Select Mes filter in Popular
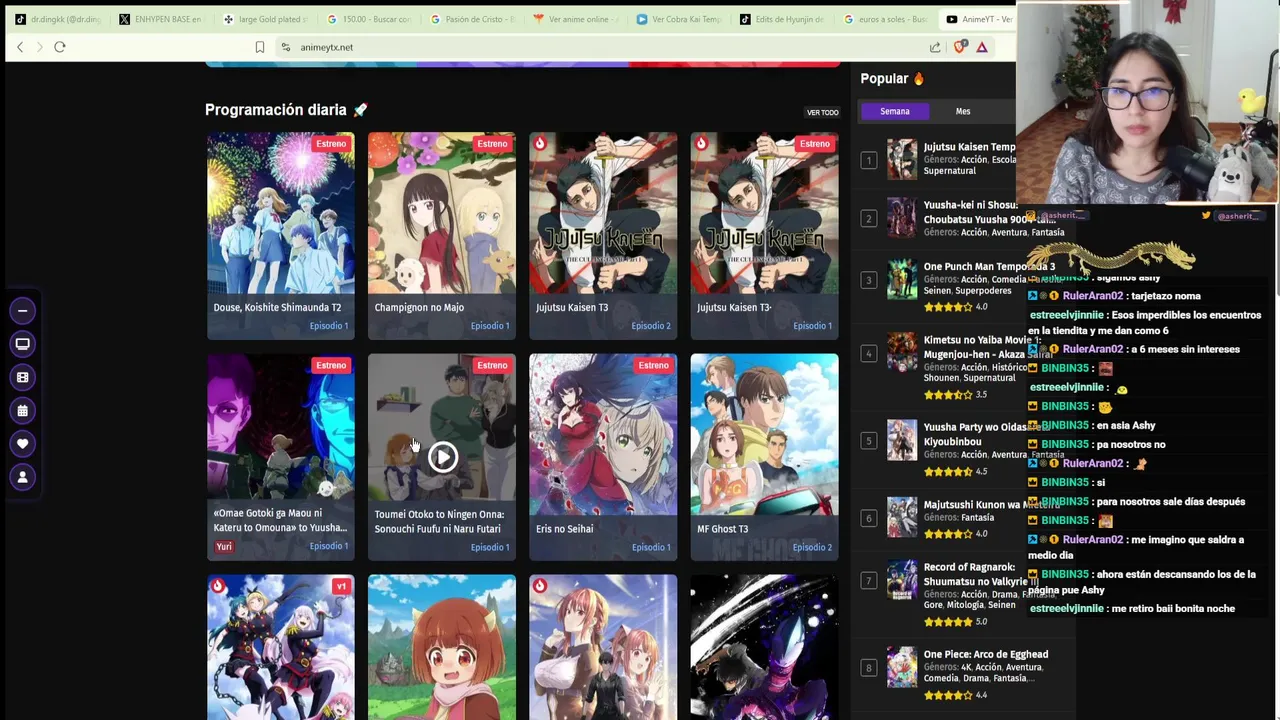Screen dimensions: 1280x720 coord(963,111)
